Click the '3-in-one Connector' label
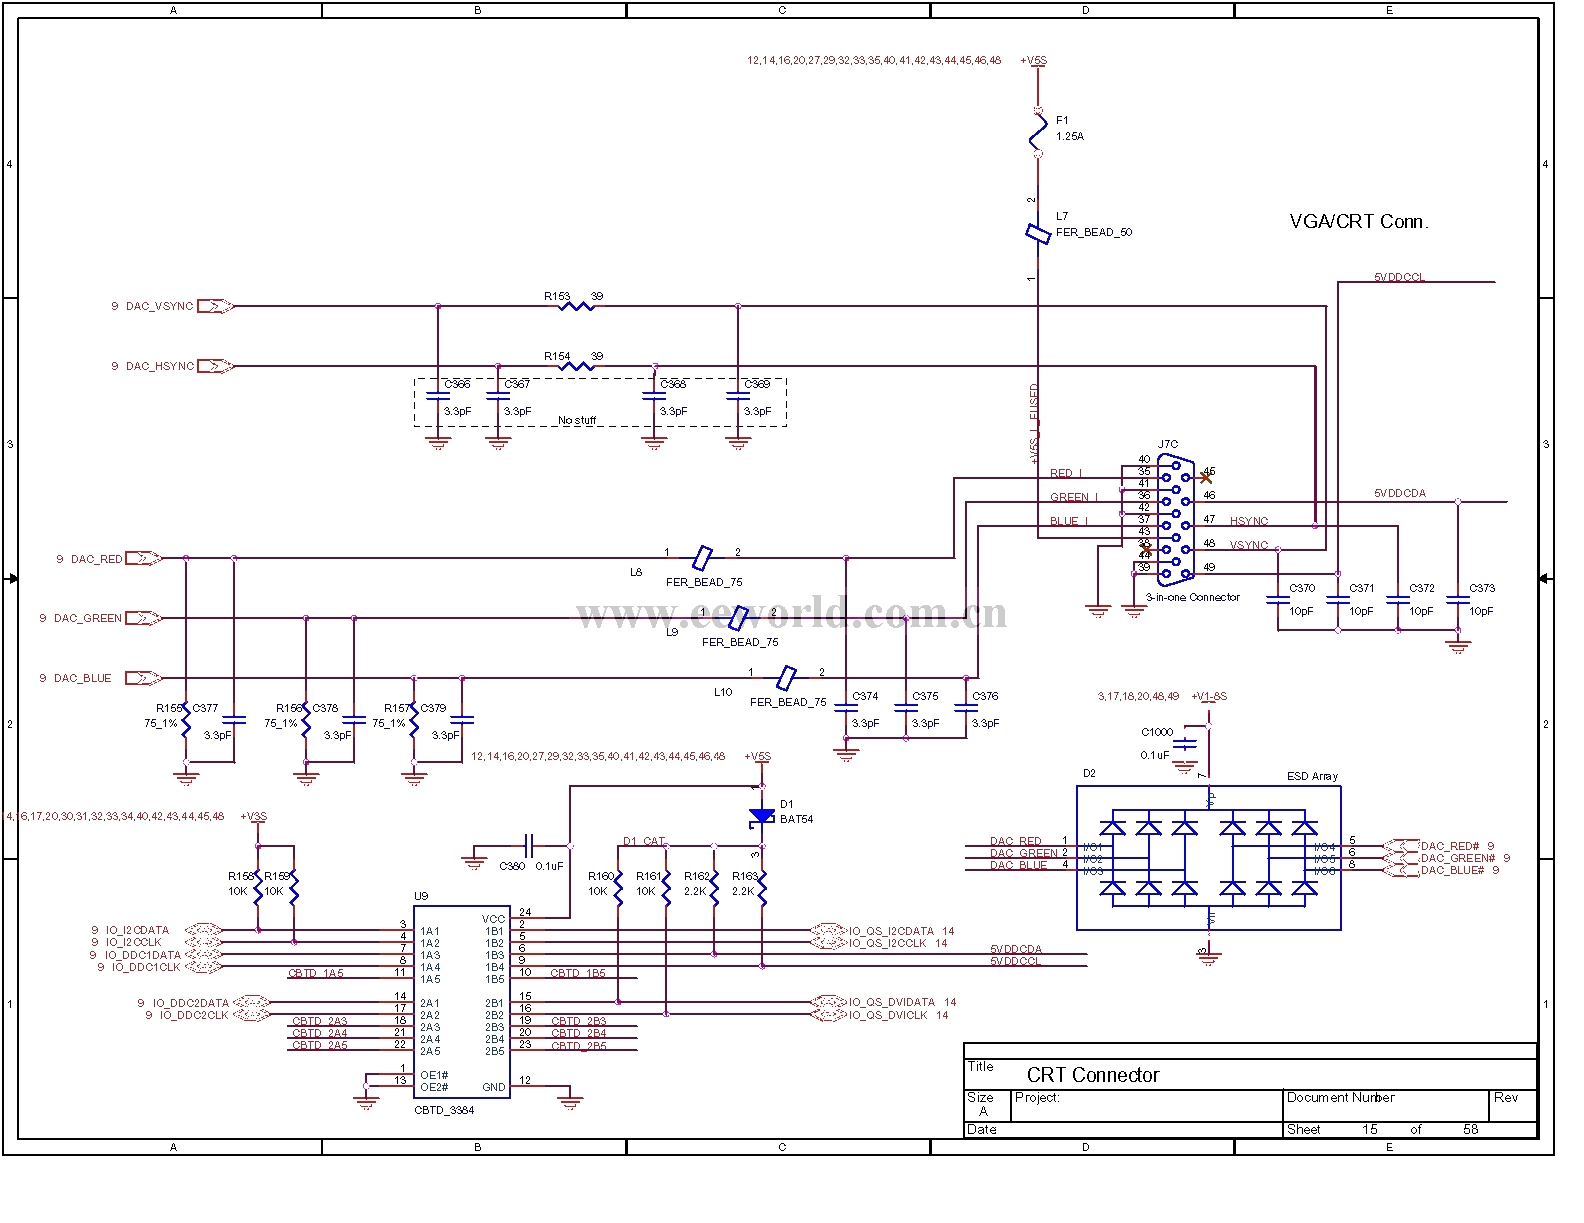1584x1223 pixels. (x=1193, y=597)
